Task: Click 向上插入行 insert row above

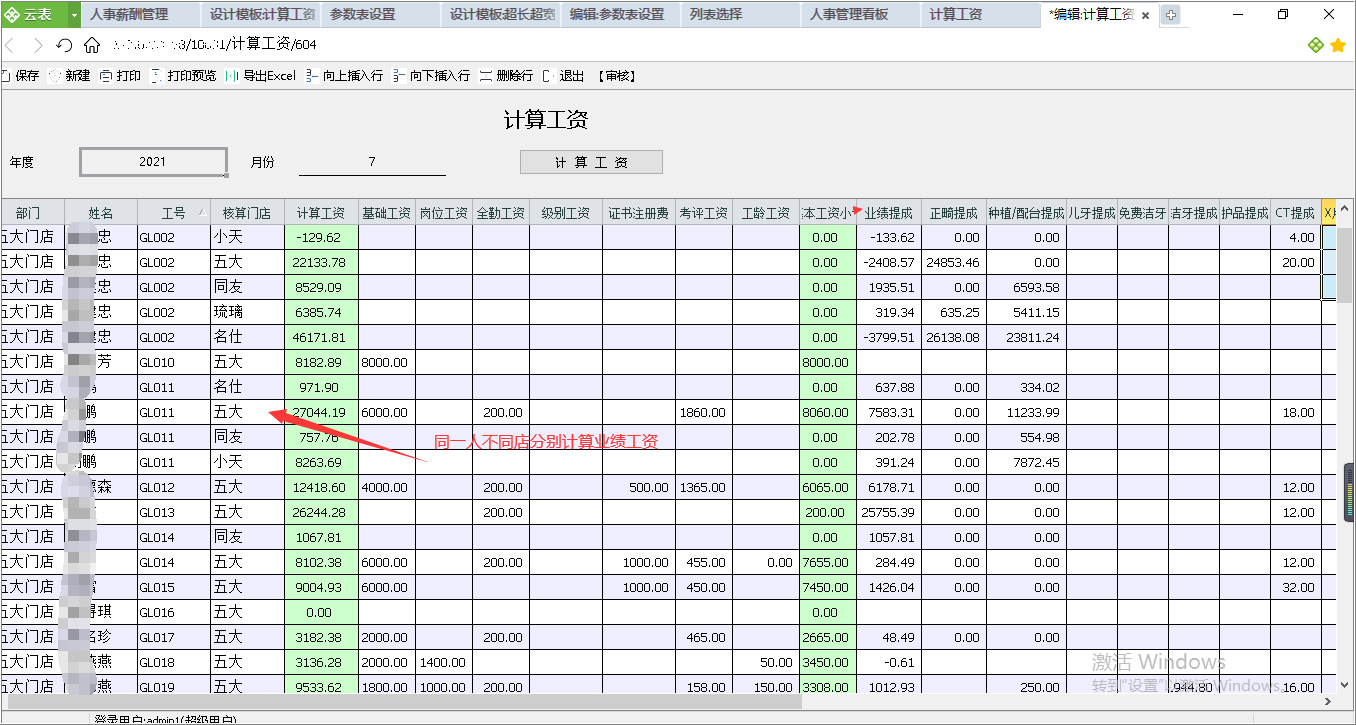Action: [x=344, y=76]
